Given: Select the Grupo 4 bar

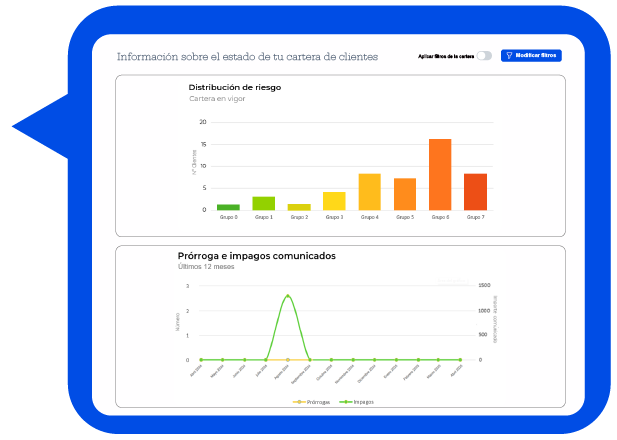Looking at the screenshot, I should 369,192.
